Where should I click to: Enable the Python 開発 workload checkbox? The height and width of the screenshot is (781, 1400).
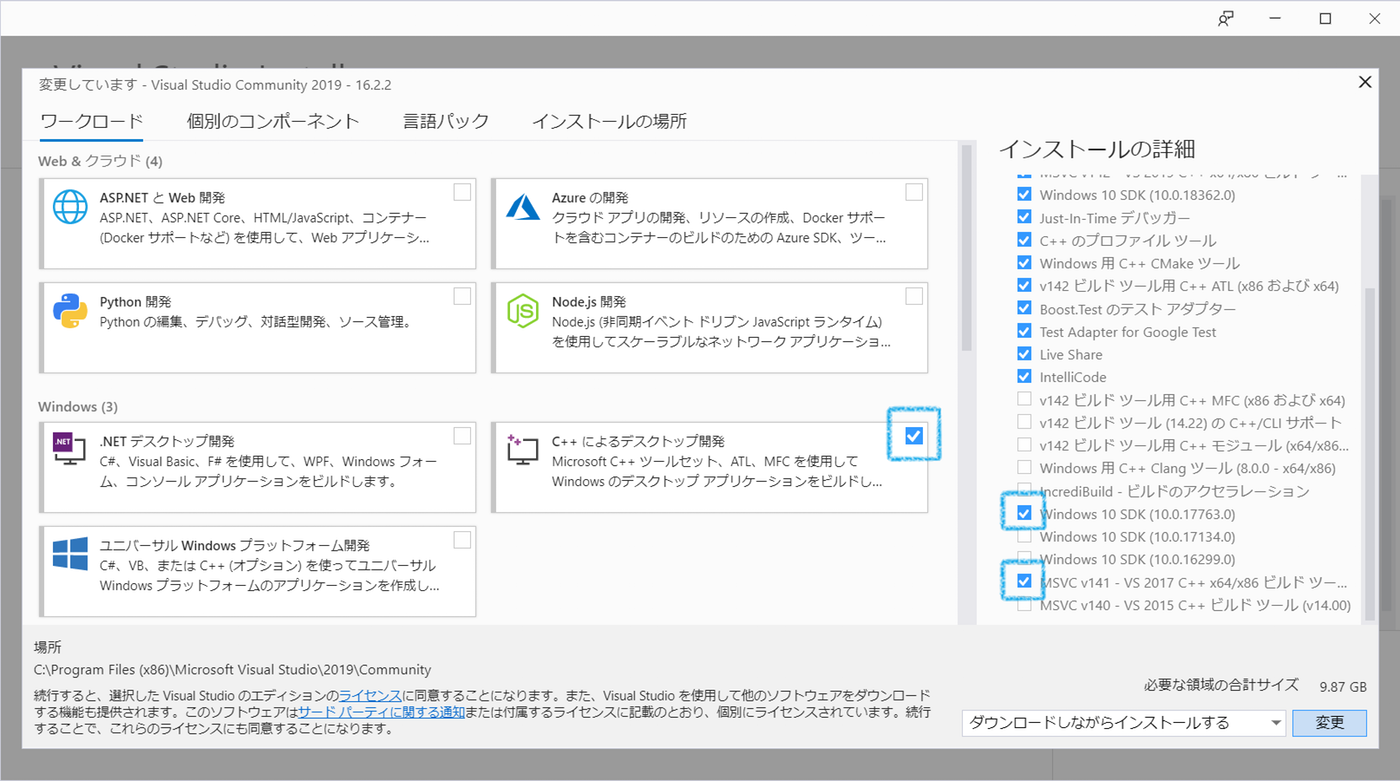pos(462,296)
